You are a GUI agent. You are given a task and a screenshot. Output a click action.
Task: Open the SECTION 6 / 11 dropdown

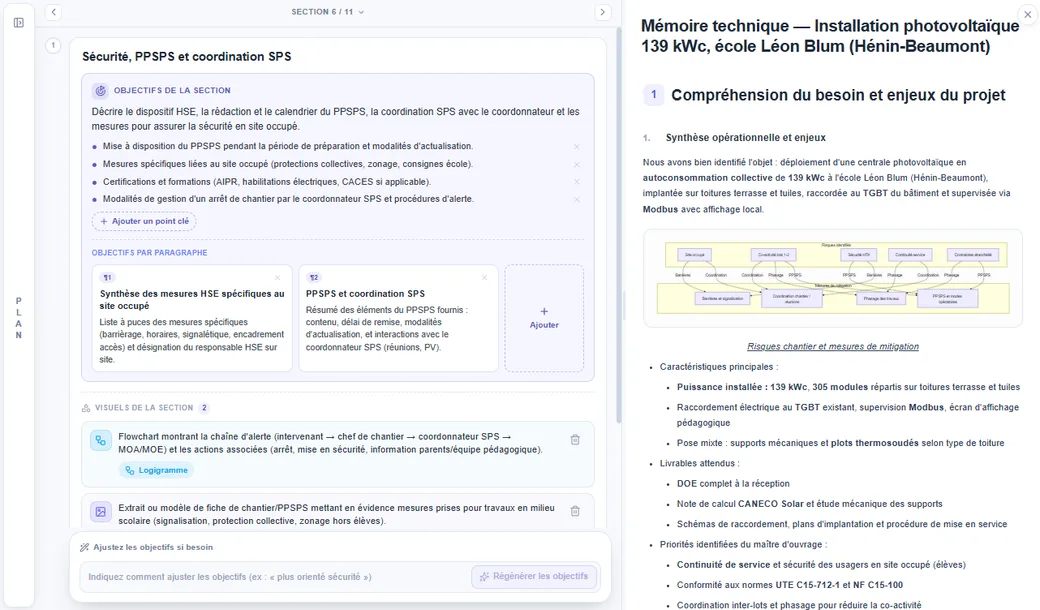328,12
